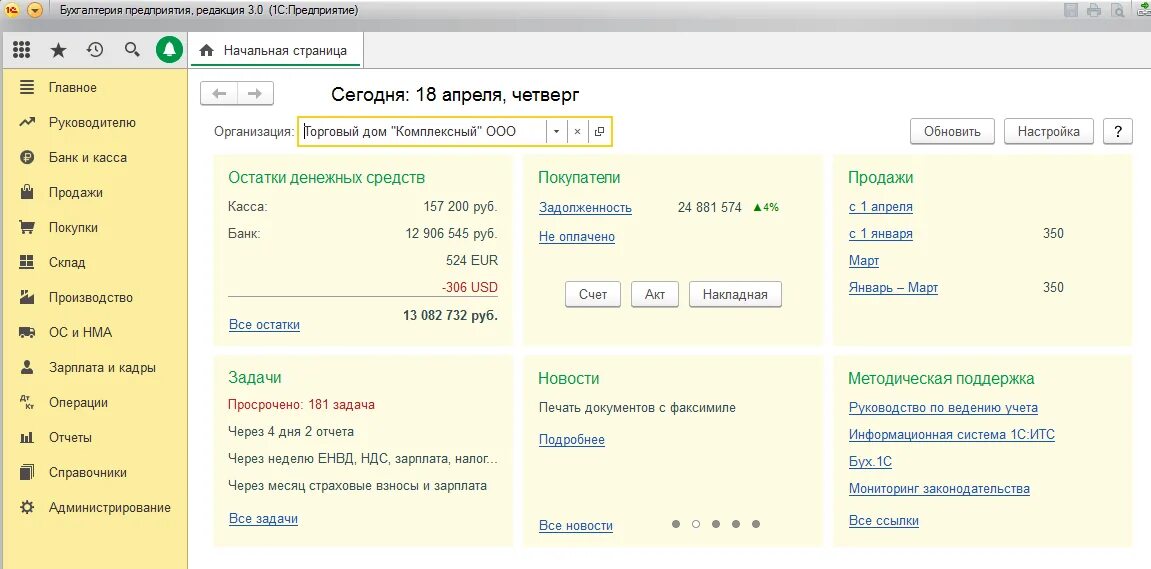The width and height of the screenshot is (1151, 569).
Task: Click the Подробнее news link
Action: (572, 440)
